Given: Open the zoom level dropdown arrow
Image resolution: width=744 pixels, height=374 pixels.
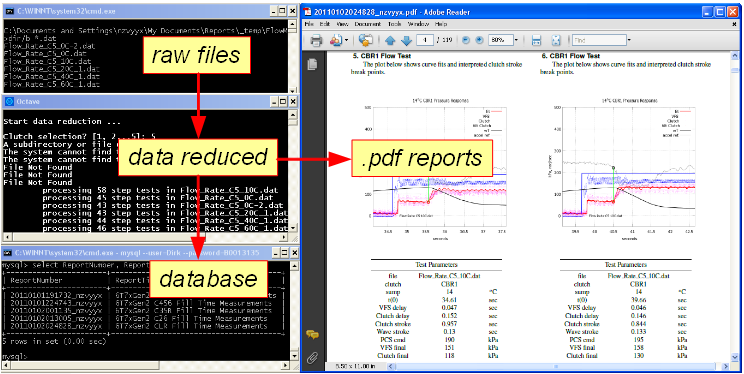Looking at the screenshot, I should pos(516,40).
